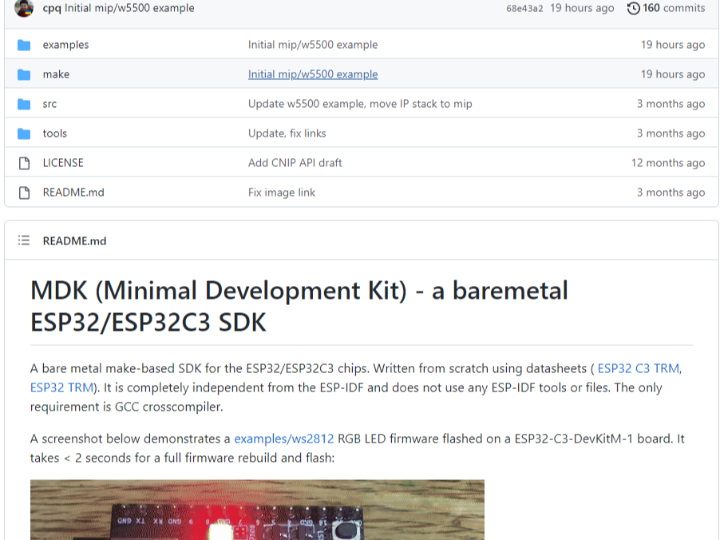
Task: Open make folder's Initial mip/w5500 commit message
Action: (313, 74)
